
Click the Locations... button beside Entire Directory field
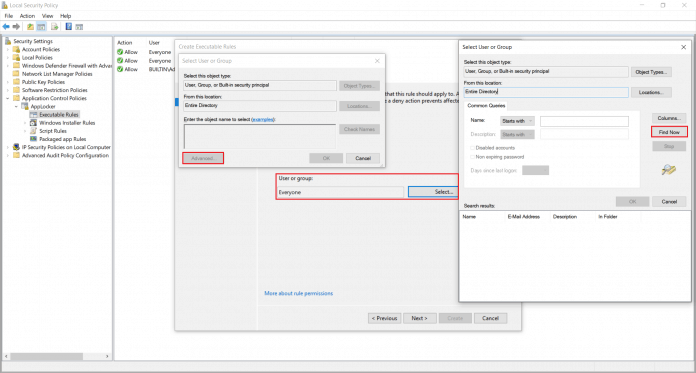click(651, 92)
